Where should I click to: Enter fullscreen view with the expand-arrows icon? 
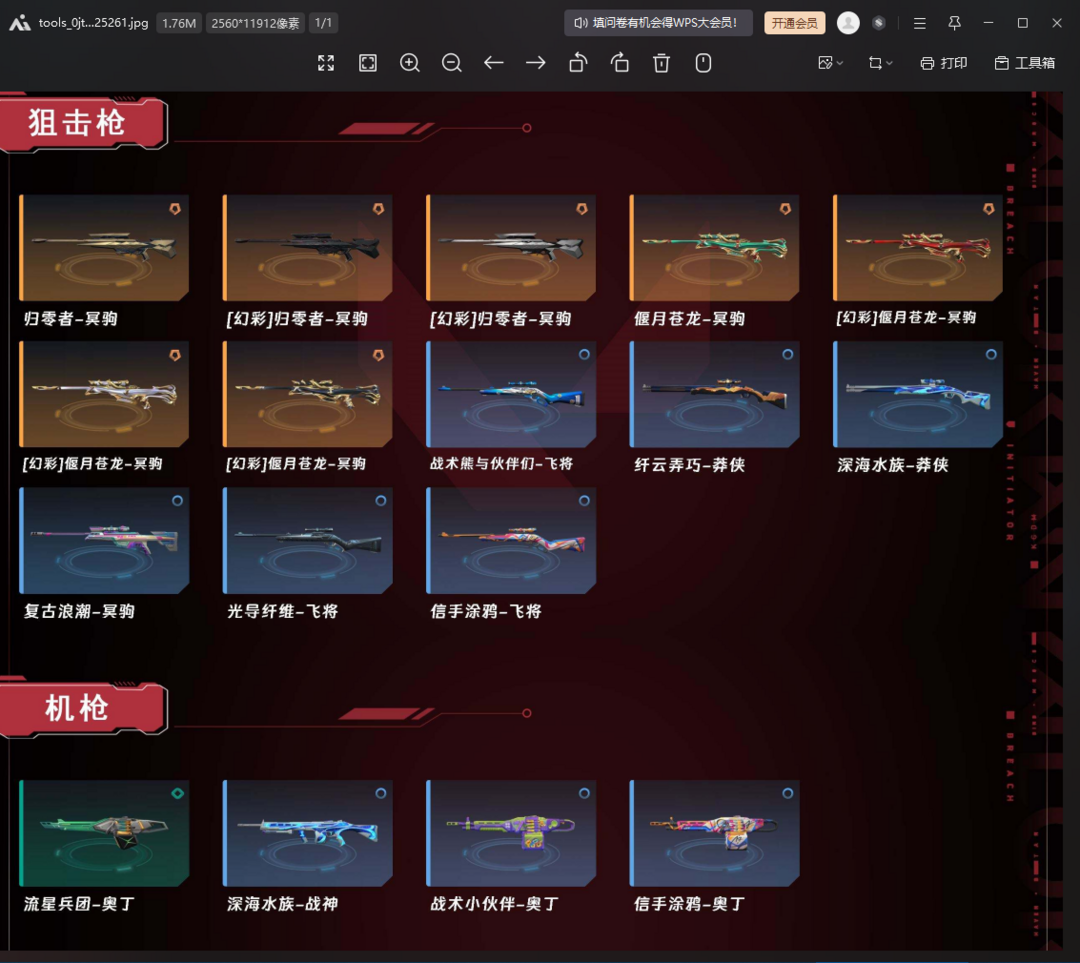coord(326,63)
